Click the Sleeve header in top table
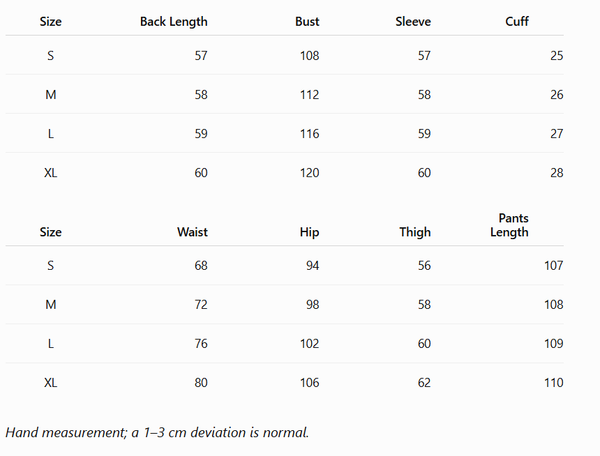Viewport: 600px width, 456px height. 413,21
